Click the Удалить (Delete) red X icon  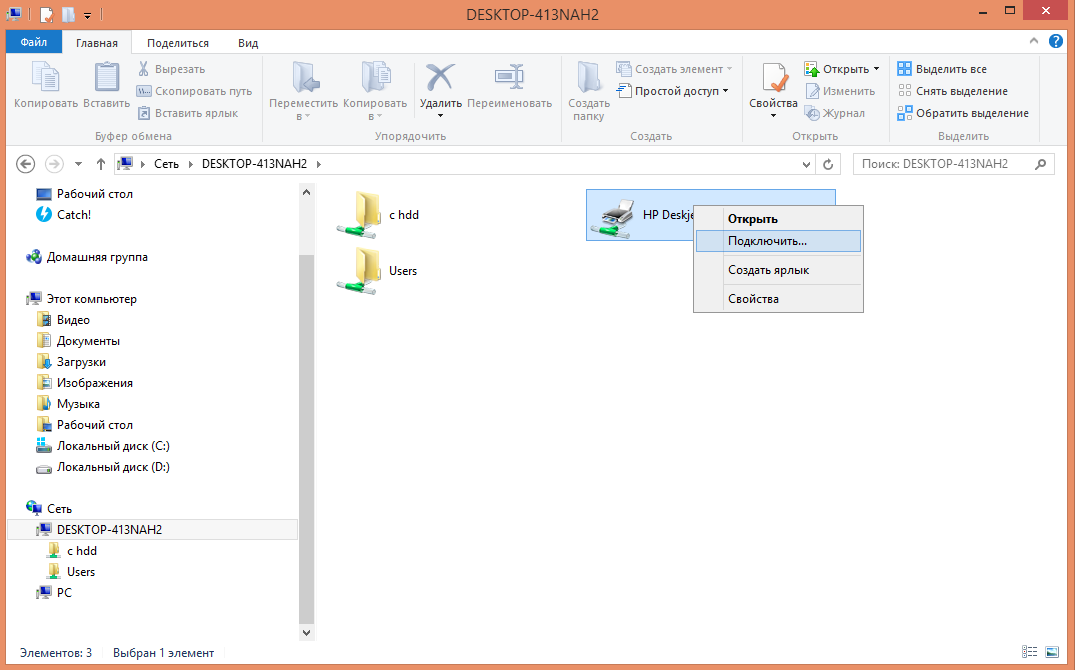(440, 79)
